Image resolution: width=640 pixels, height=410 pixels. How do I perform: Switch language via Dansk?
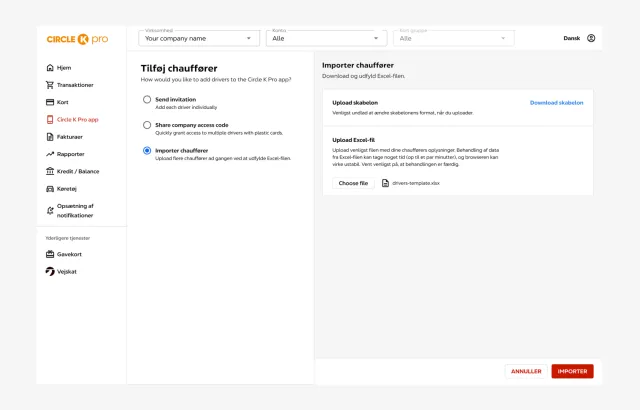571,38
